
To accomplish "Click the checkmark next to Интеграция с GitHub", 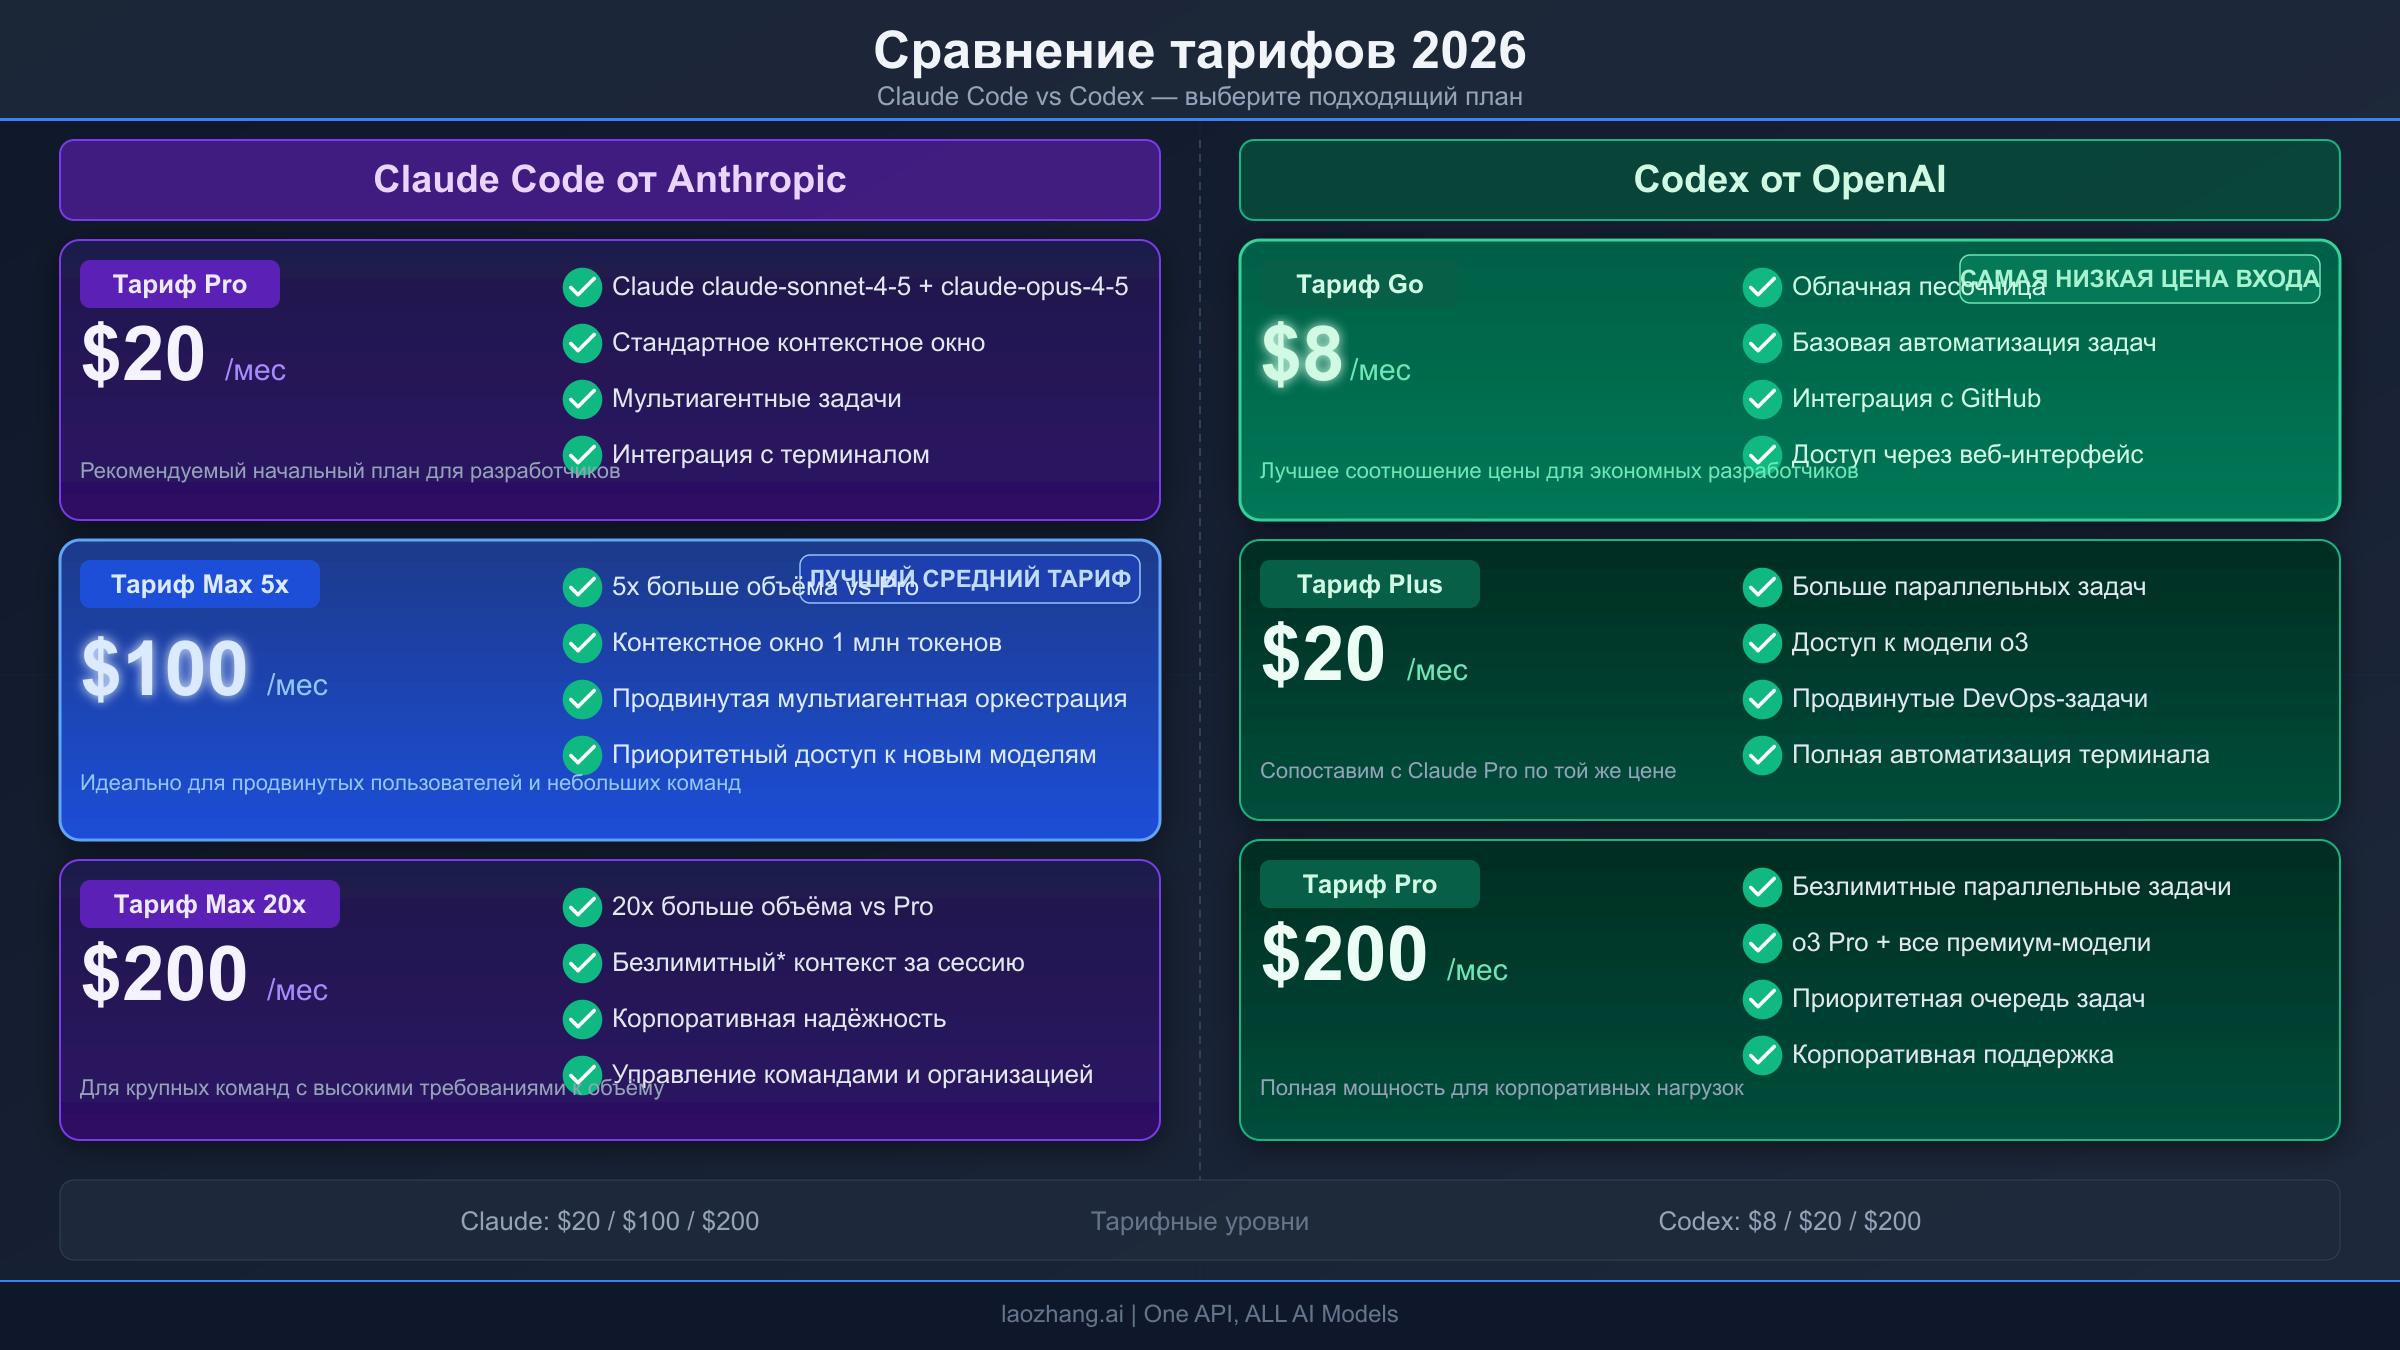I will pyautogui.click(x=1762, y=399).
